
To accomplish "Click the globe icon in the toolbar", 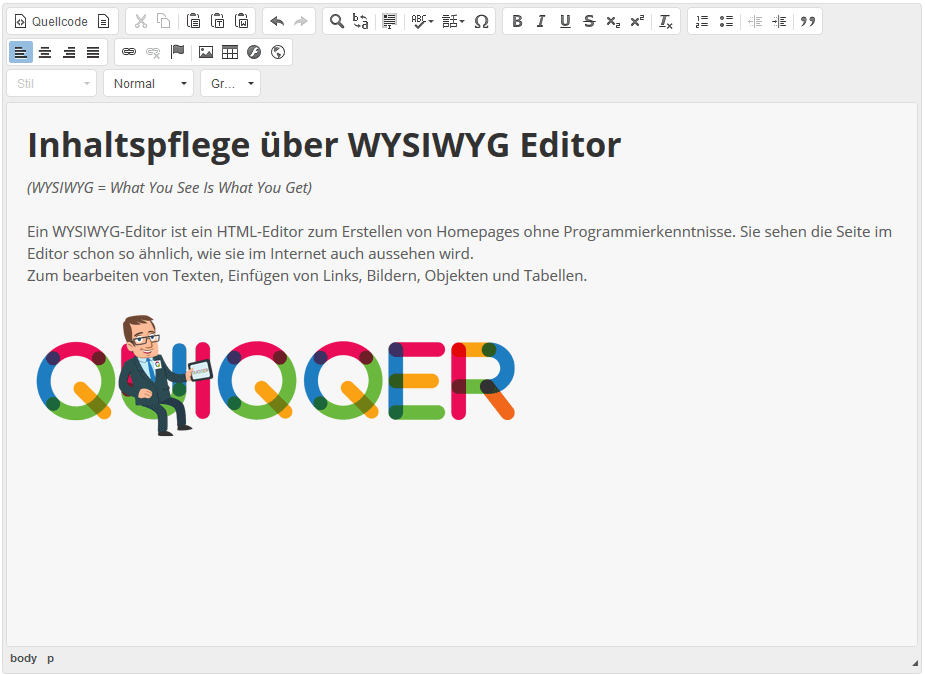I will [x=278, y=53].
